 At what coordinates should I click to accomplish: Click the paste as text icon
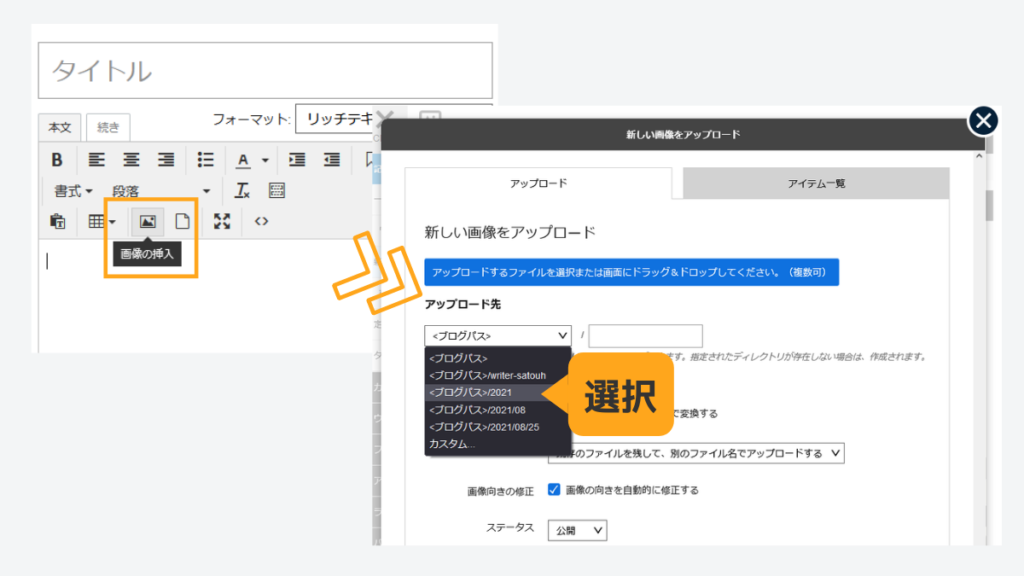click(x=57, y=221)
